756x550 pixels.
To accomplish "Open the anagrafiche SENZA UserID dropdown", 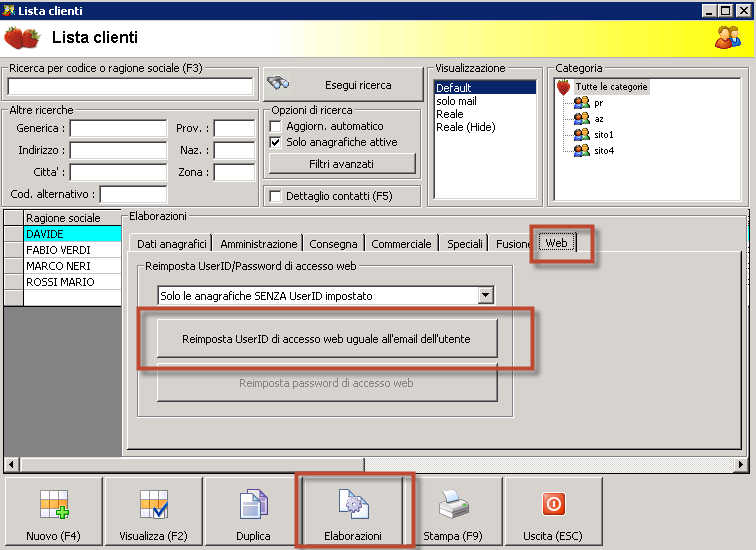I will [x=486, y=295].
